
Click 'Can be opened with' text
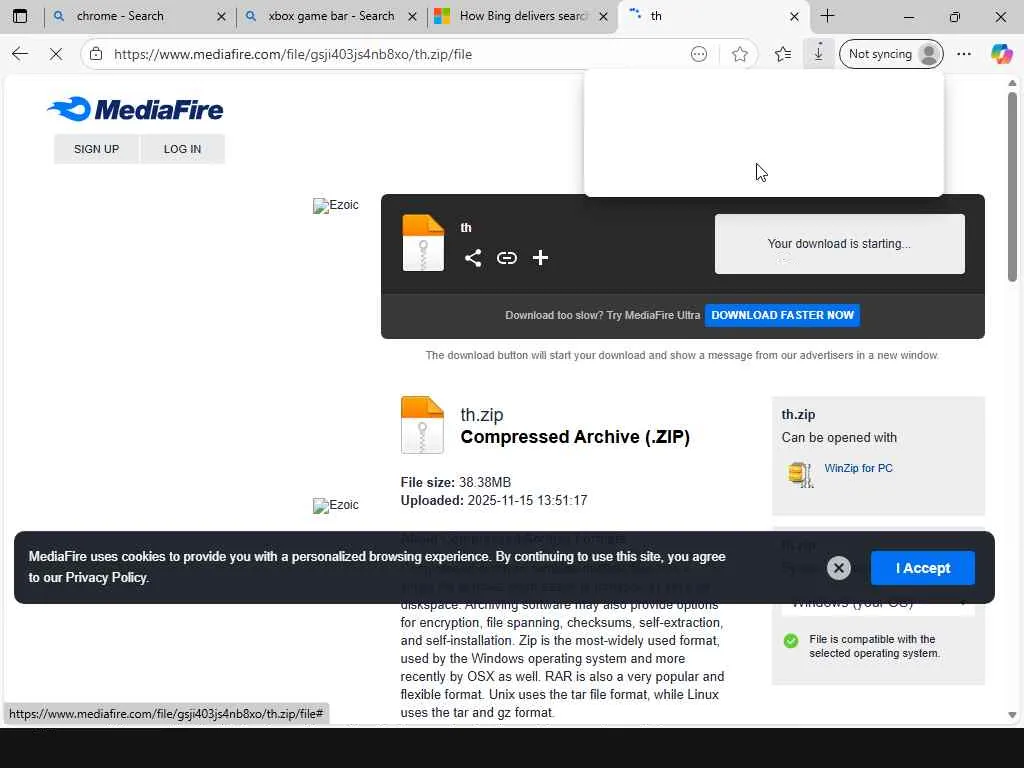[839, 438]
